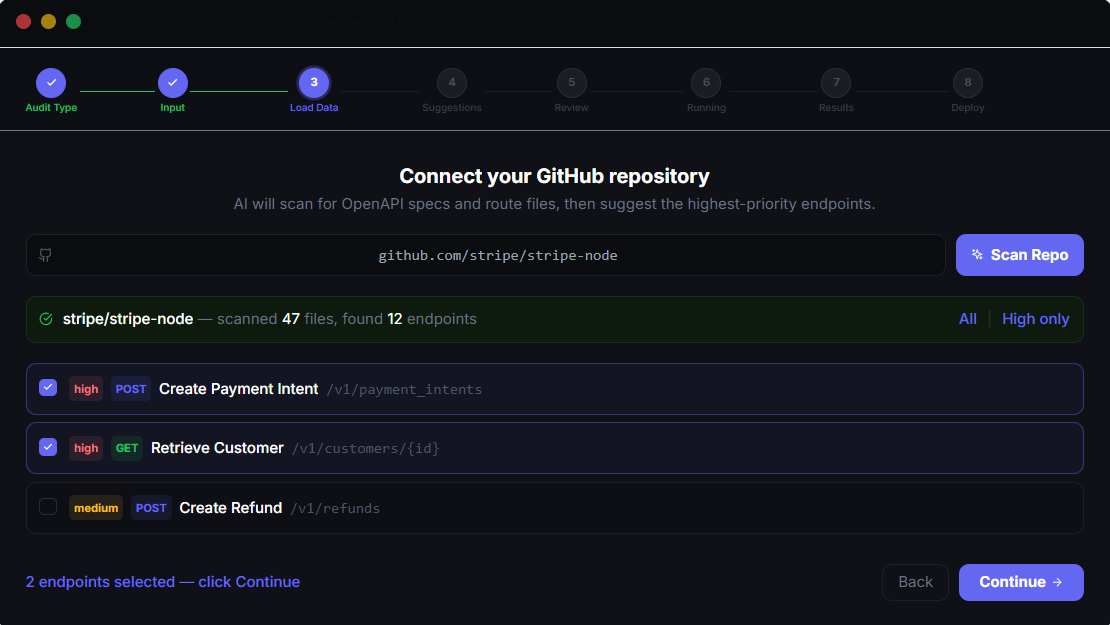Show All endpoints filter
Viewport: 1110px width, 625px height.
tap(968, 319)
